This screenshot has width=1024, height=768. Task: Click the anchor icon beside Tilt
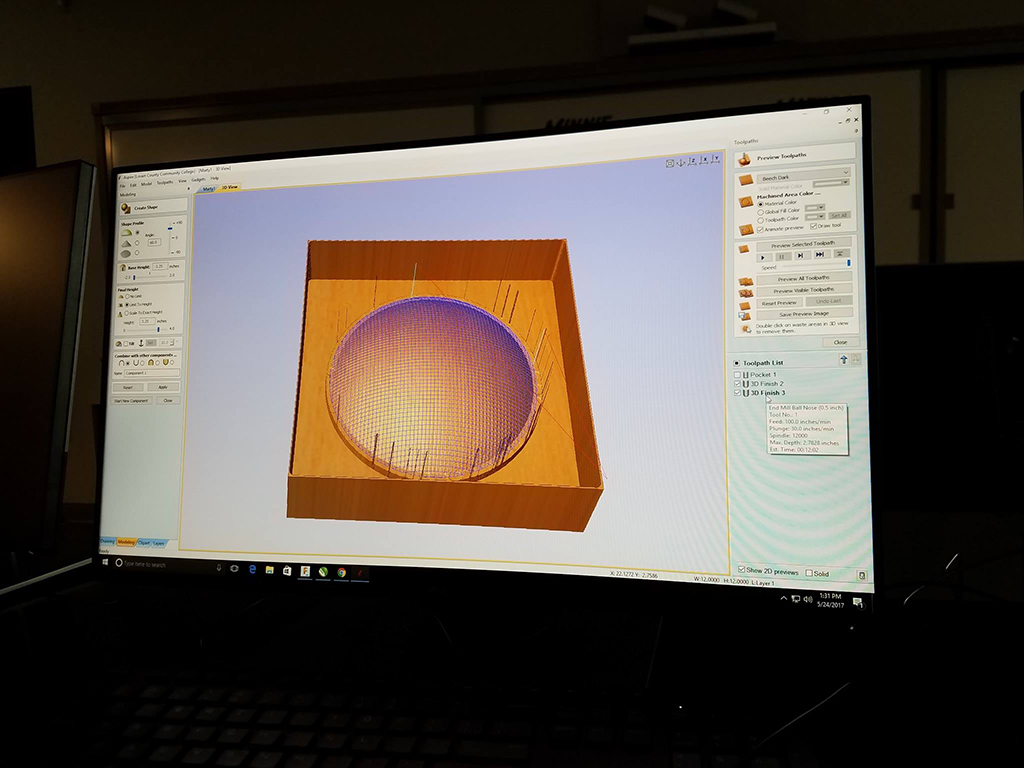coord(140,343)
